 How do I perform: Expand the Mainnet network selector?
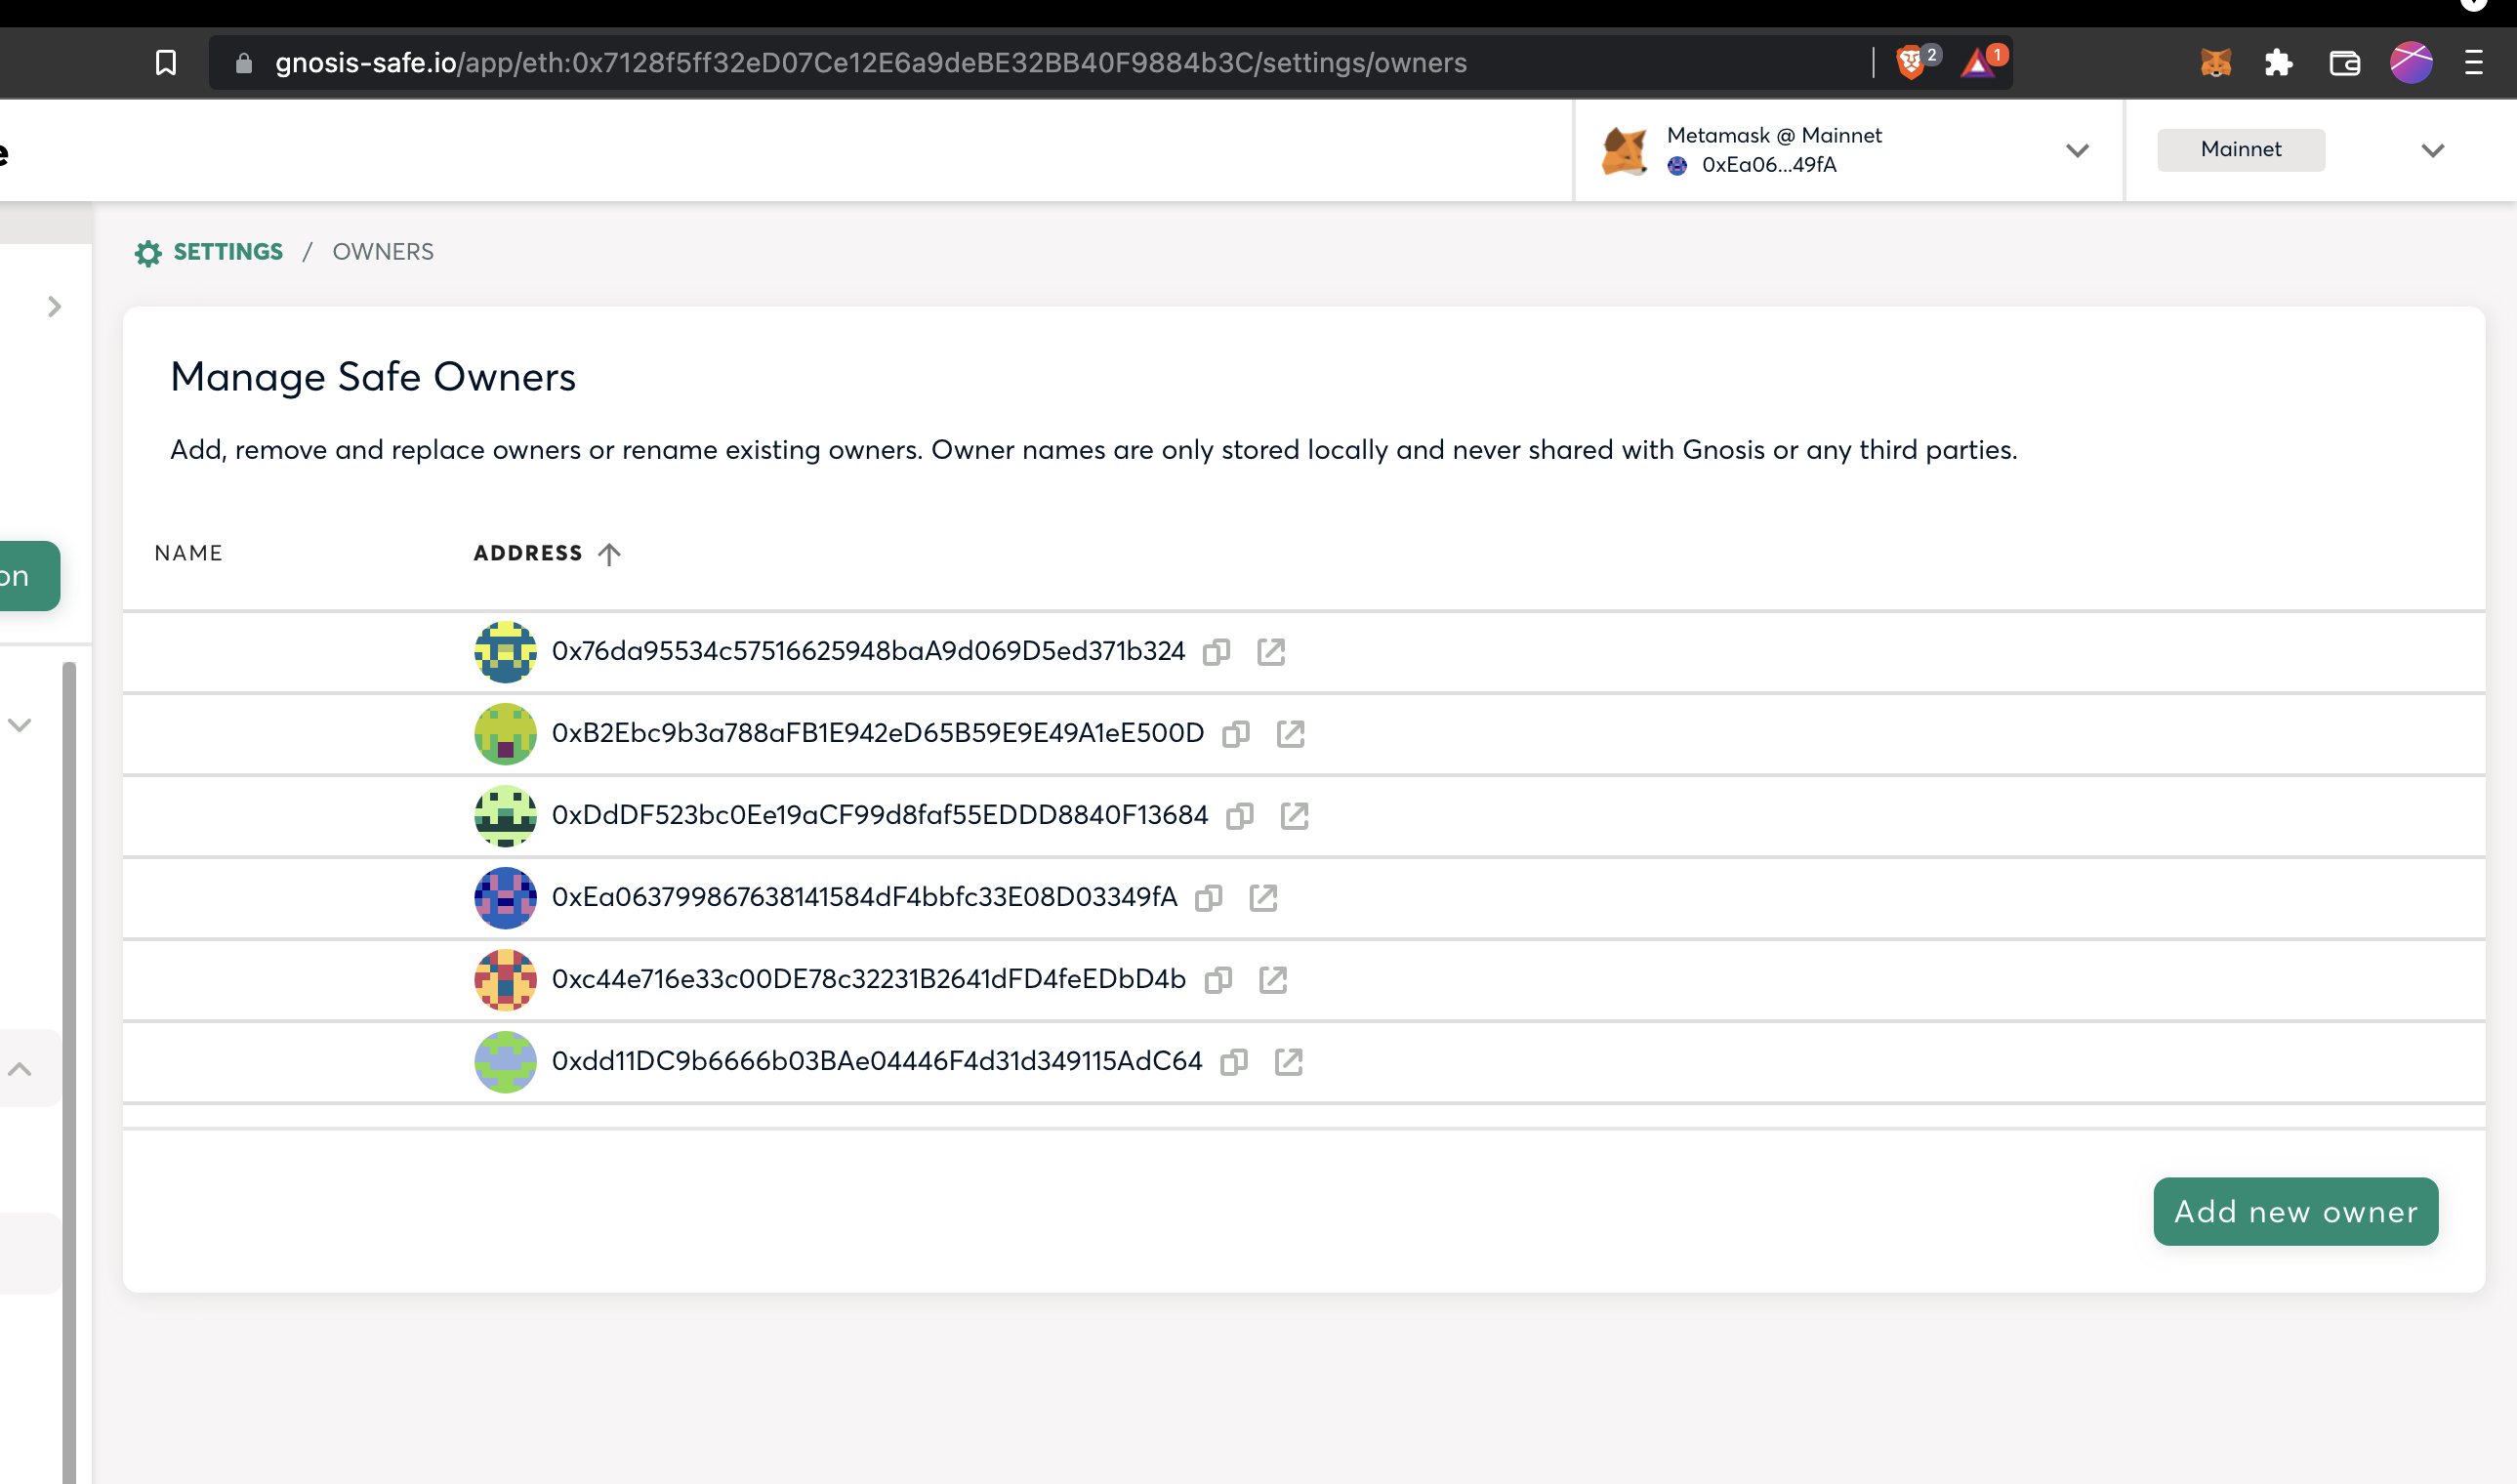[x=2432, y=151]
